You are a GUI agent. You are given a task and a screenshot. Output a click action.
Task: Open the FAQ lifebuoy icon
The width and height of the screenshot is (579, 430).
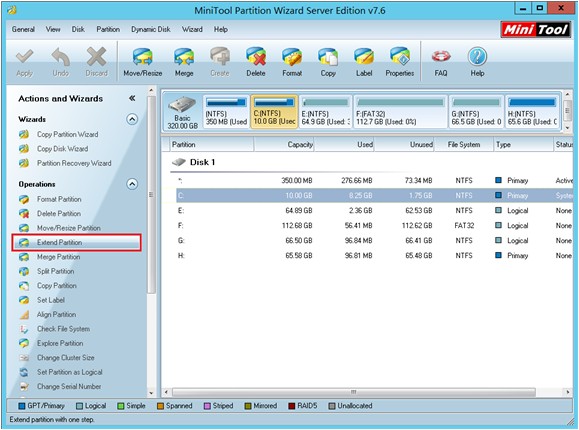[x=441, y=57]
